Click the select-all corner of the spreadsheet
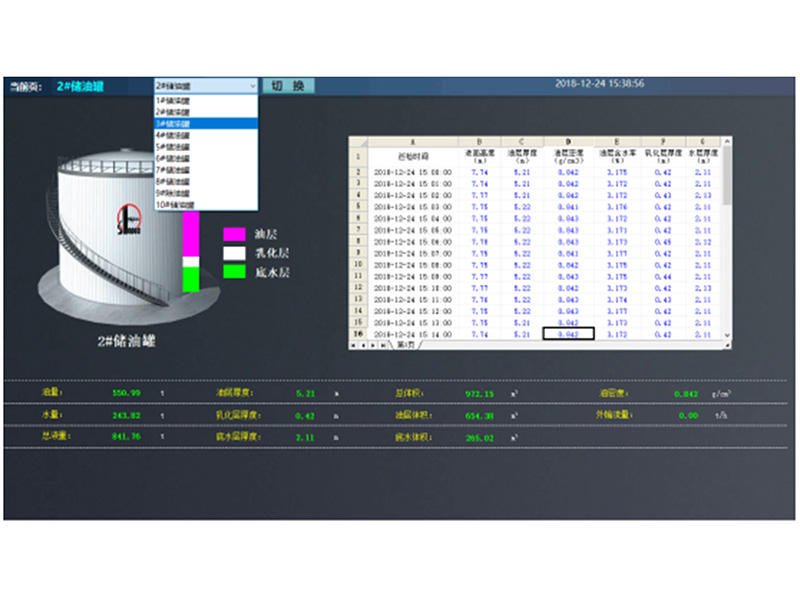The image size is (800, 600). tap(357, 143)
